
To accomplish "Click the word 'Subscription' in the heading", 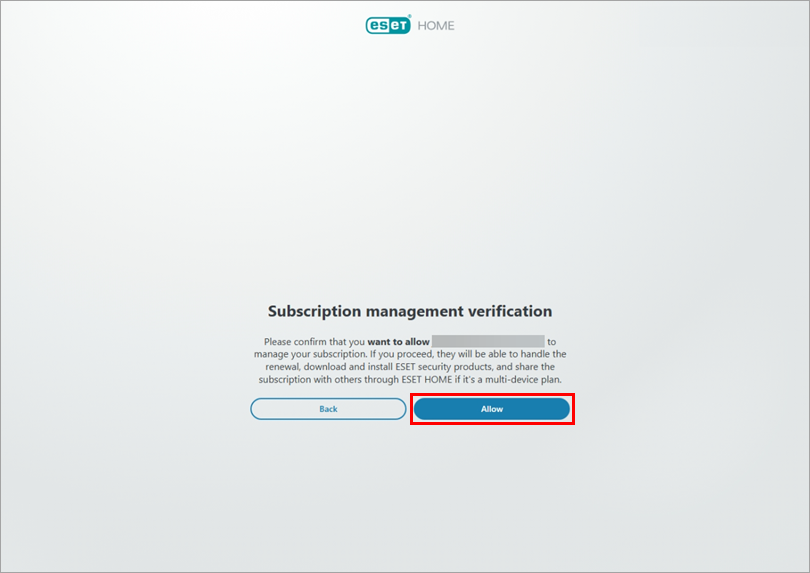I will (x=314, y=311).
